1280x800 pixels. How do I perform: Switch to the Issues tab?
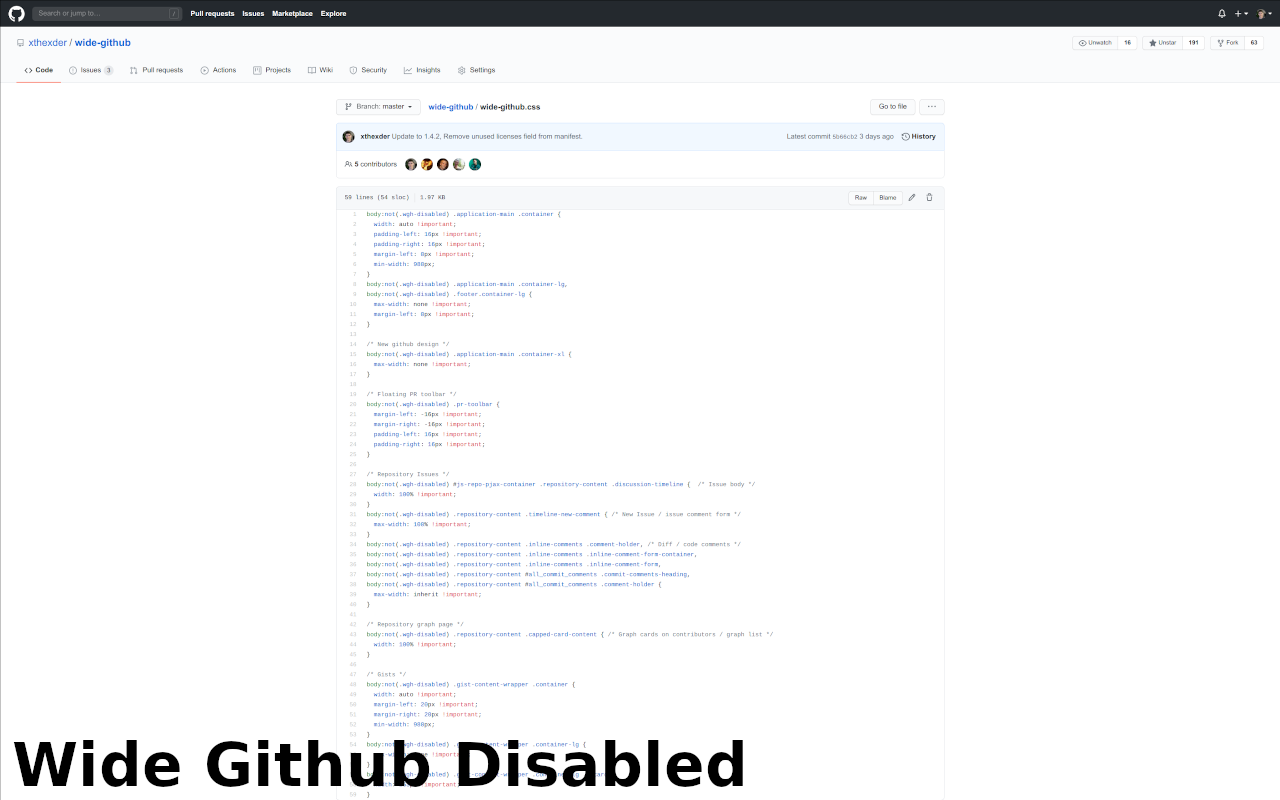[89, 70]
